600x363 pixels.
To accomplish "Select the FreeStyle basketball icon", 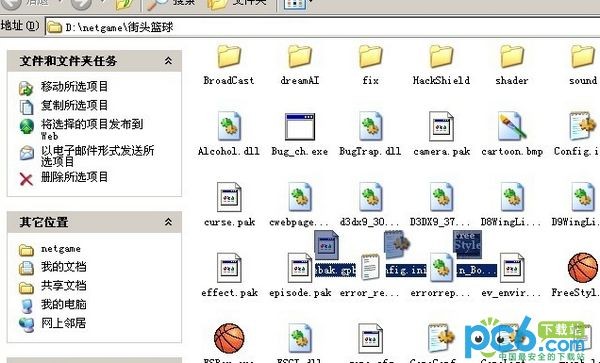I will coord(582,268).
